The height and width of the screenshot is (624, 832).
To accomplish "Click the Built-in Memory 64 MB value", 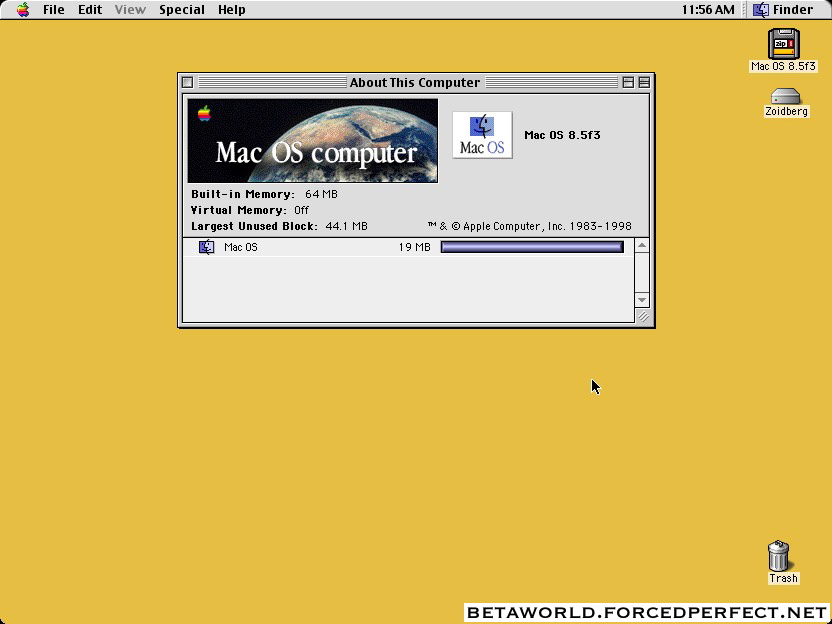I will click(x=321, y=194).
